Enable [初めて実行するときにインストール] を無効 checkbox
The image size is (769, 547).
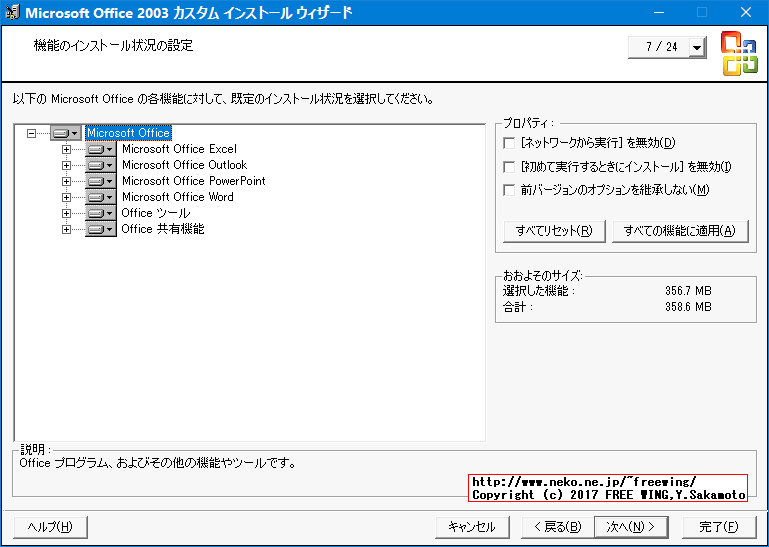[509, 167]
